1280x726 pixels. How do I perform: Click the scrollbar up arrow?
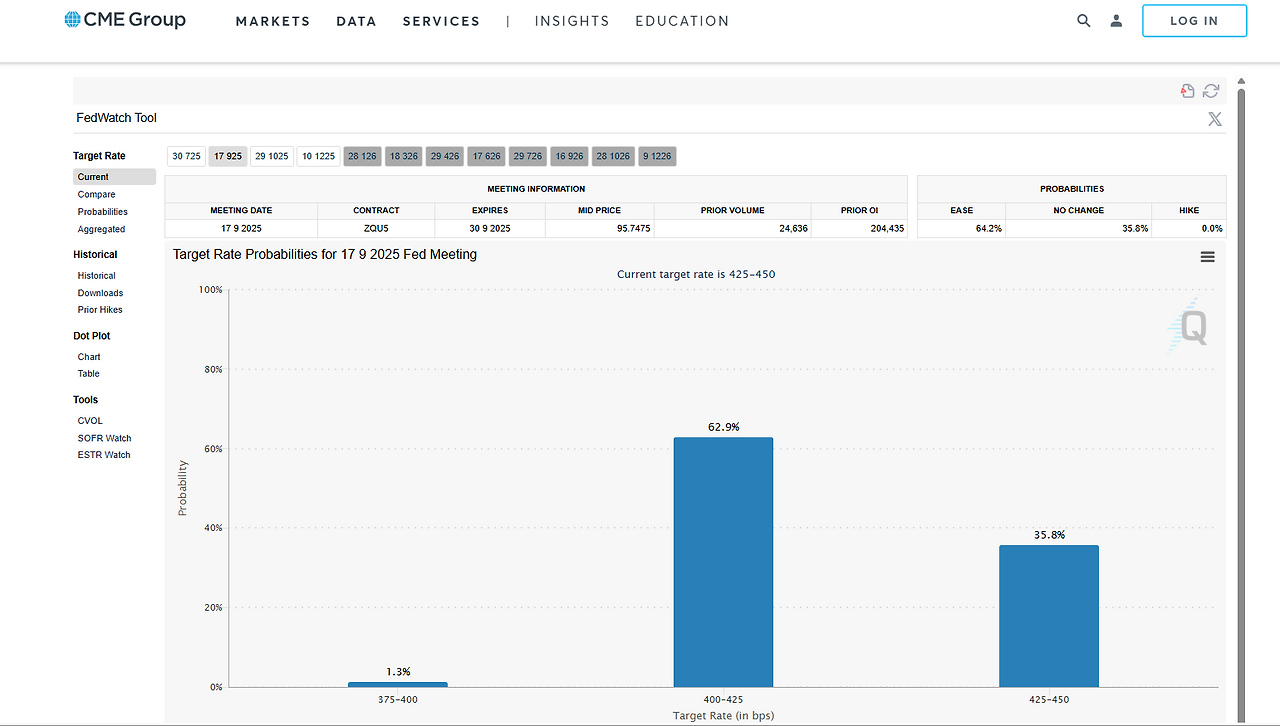[1242, 81]
